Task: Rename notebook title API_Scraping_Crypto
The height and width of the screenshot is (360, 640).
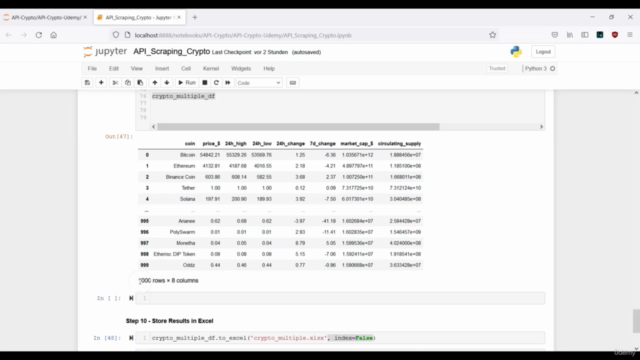Action: (x=171, y=51)
